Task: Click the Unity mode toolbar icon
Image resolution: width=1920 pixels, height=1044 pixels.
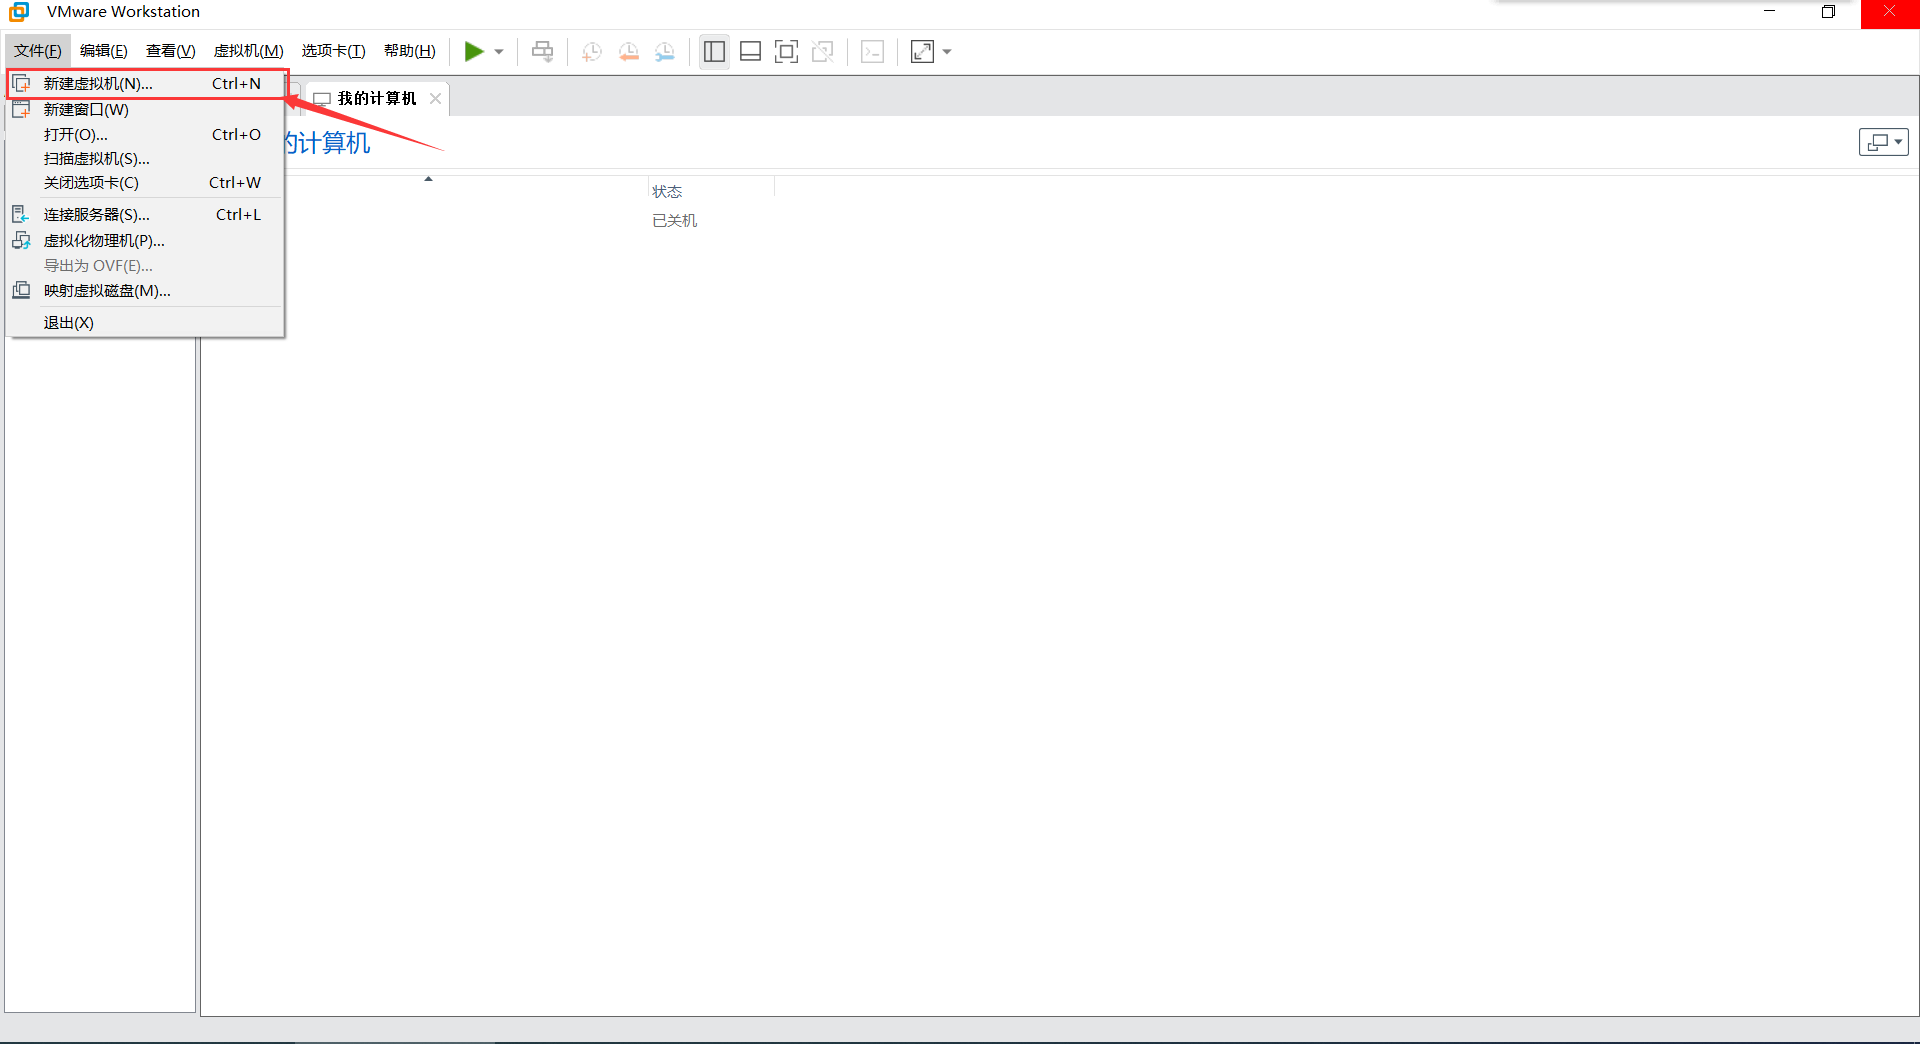Action: [x=823, y=51]
